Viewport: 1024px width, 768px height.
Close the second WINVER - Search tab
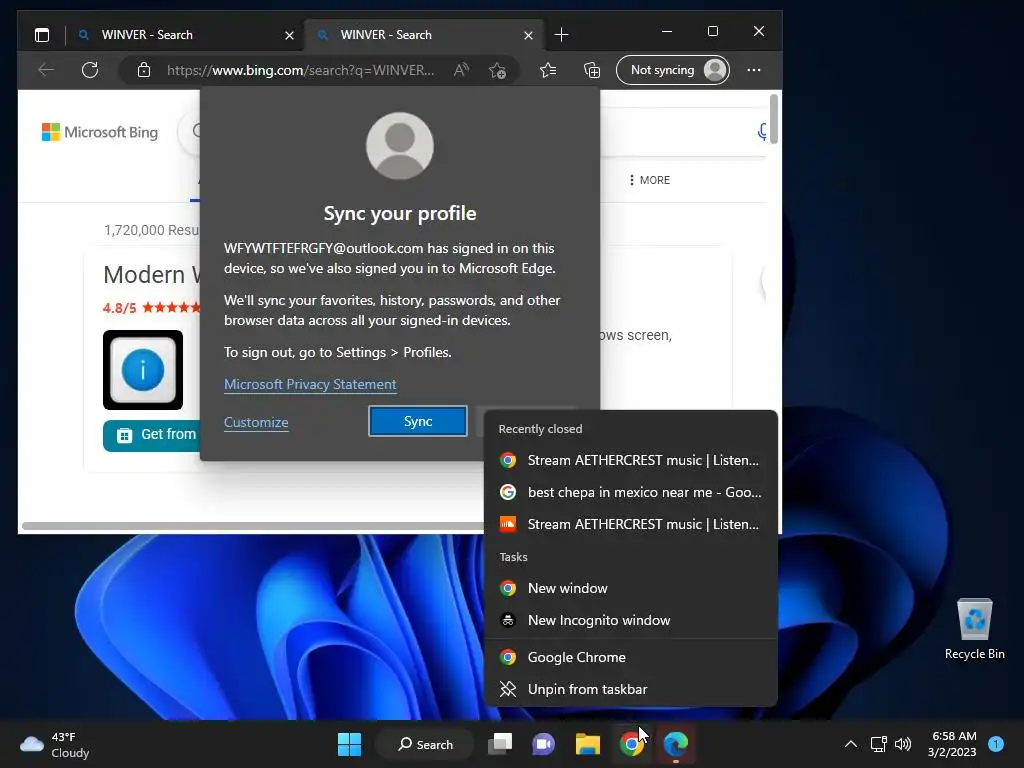coord(528,35)
